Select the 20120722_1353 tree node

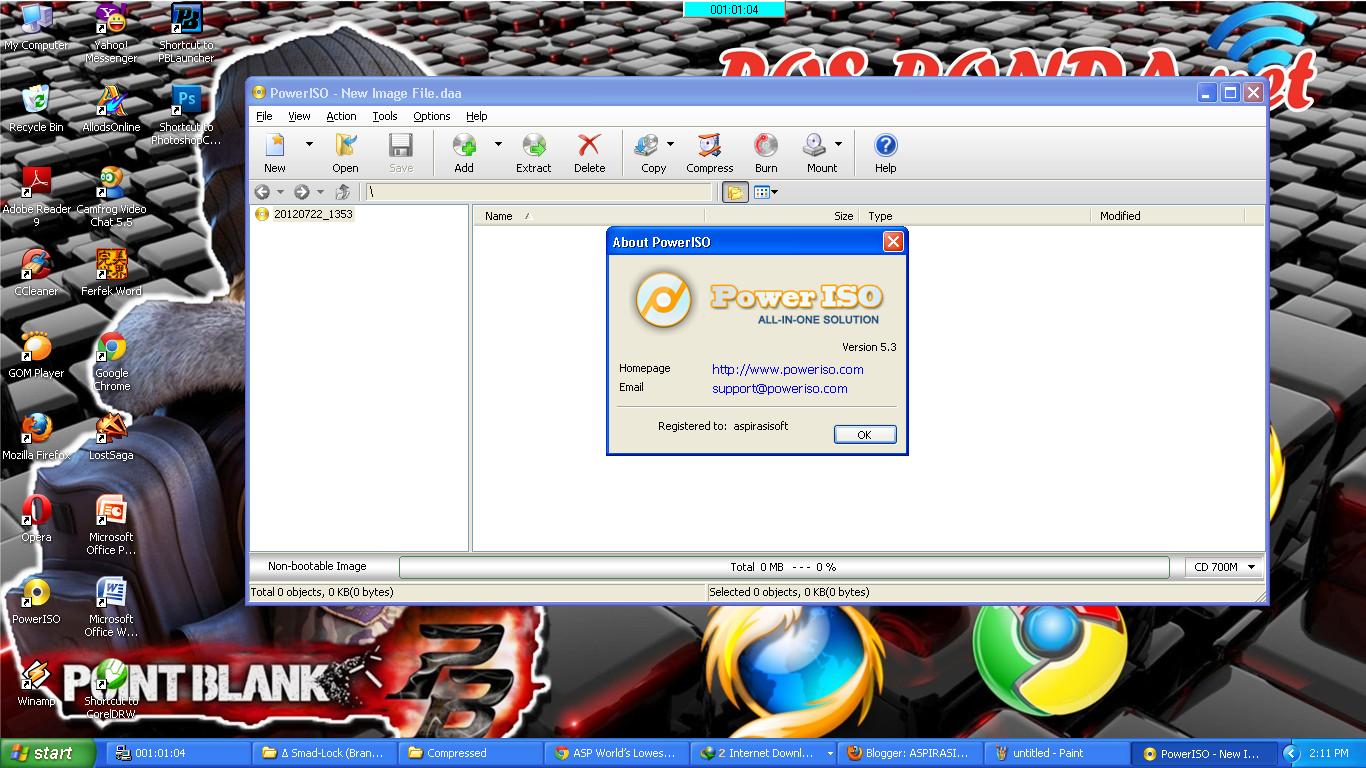click(313, 214)
